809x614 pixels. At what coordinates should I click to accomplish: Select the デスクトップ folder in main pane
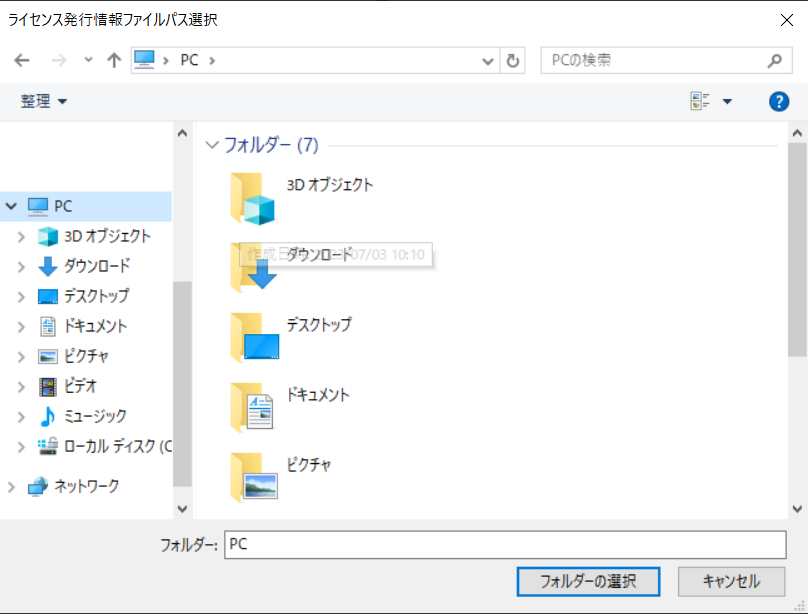(253, 336)
